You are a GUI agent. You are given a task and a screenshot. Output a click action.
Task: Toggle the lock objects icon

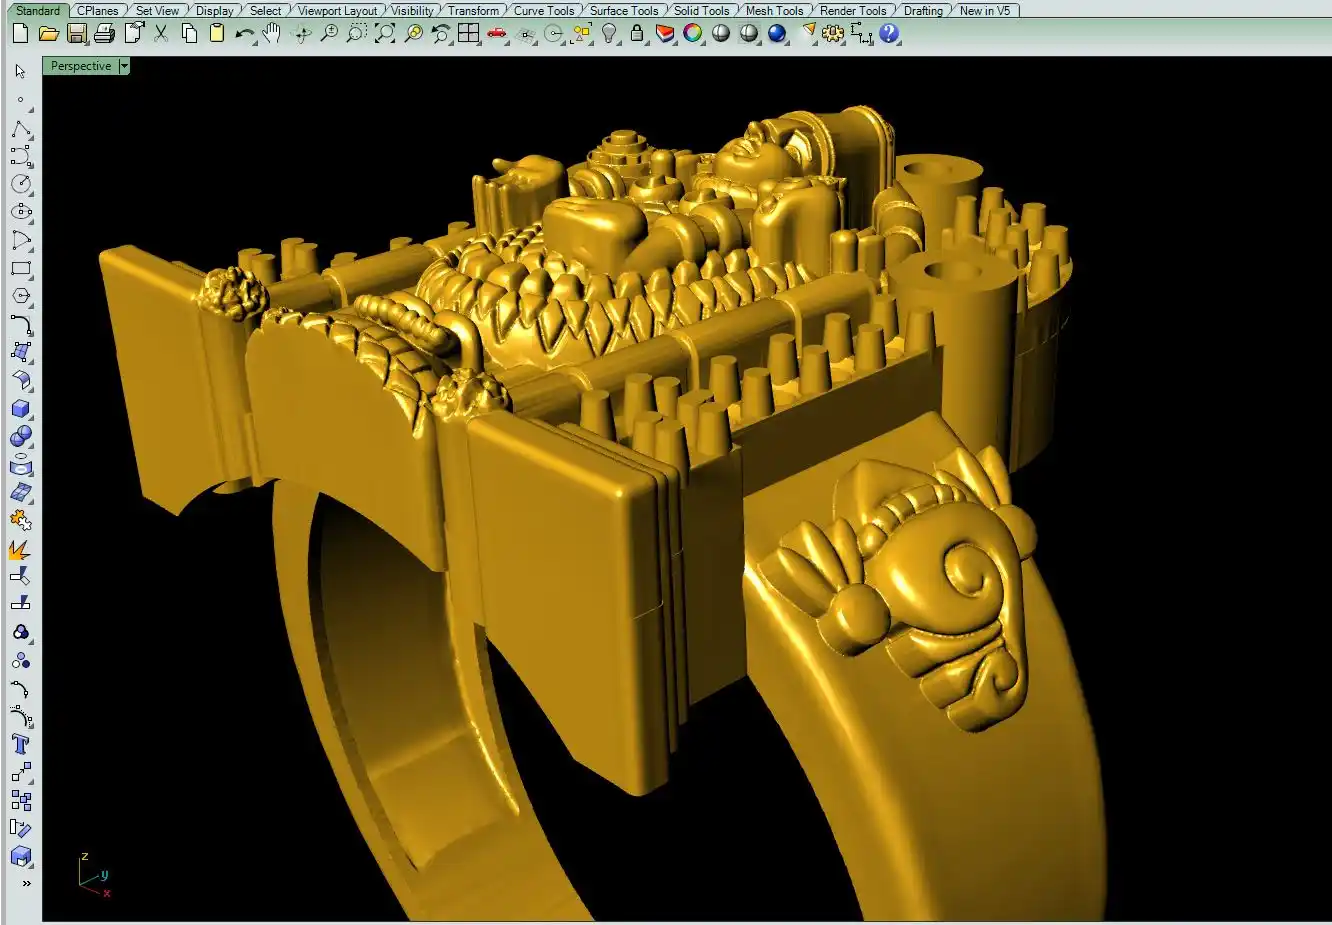(636, 34)
